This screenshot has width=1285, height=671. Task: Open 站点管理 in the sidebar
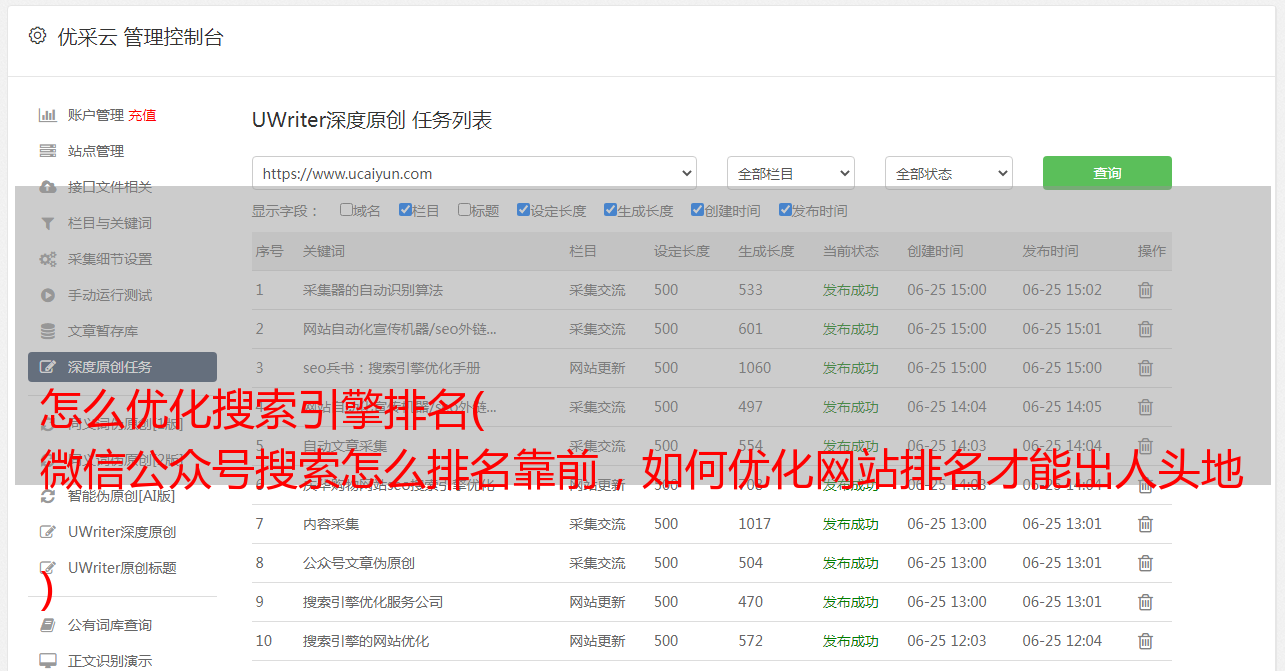point(96,151)
